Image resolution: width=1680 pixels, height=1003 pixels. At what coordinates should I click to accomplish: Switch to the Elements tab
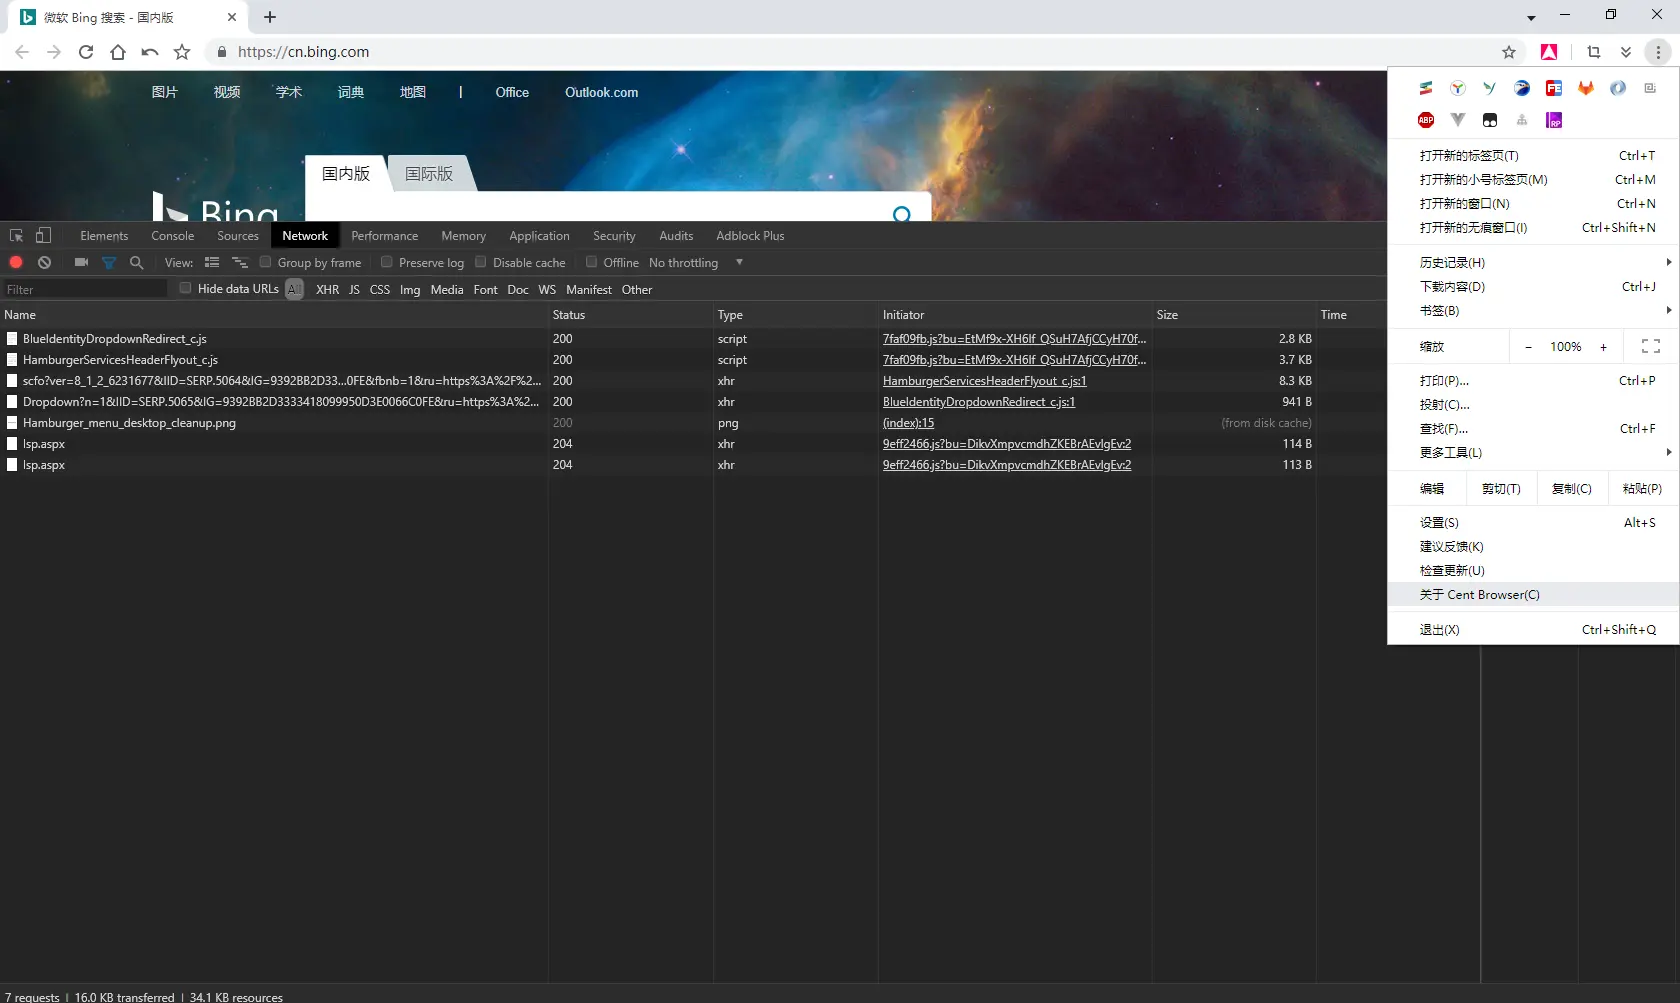104,236
